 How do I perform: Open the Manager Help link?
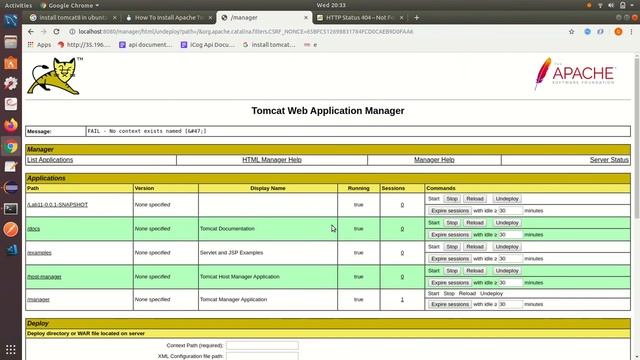pyautogui.click(x=434, y=160)
